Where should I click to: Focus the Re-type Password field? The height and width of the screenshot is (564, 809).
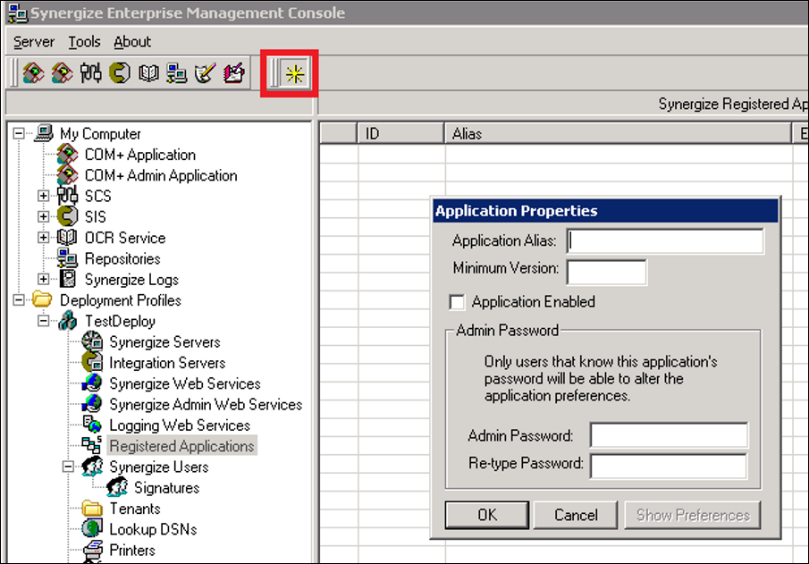[x=669, y=466]
